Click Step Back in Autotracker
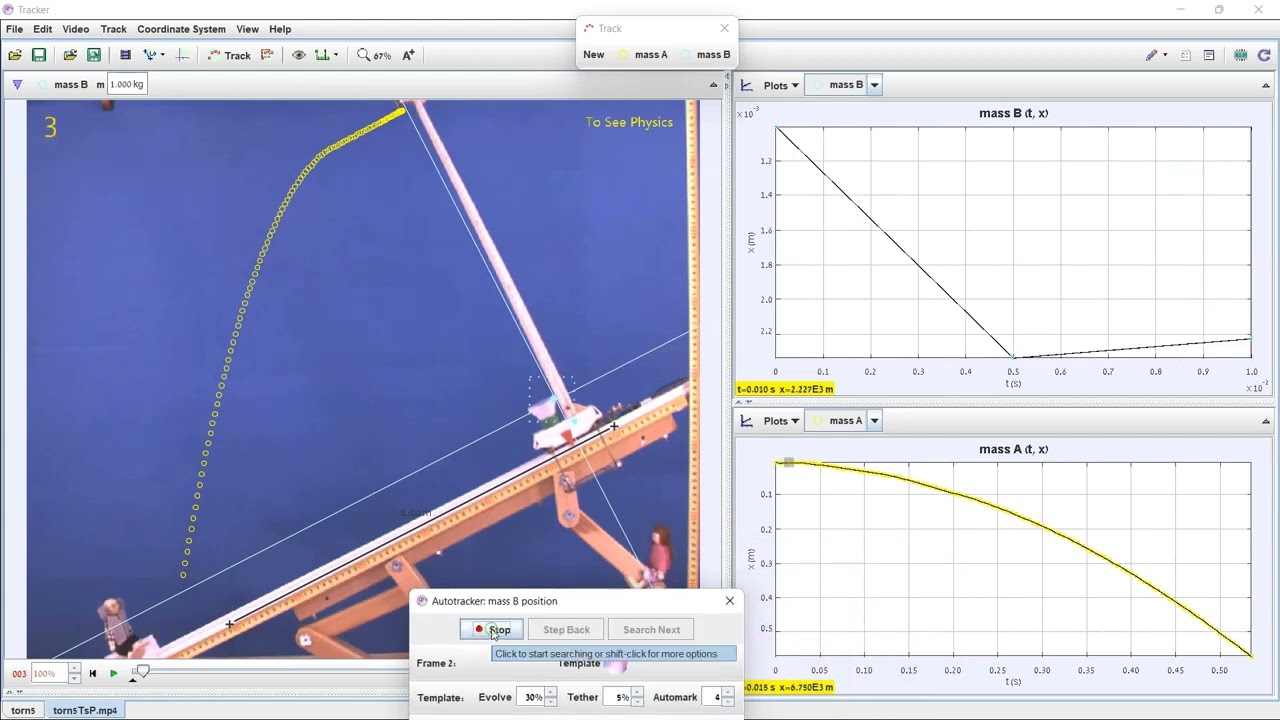This screenshot has width=1280, height=720. point(566,630)
